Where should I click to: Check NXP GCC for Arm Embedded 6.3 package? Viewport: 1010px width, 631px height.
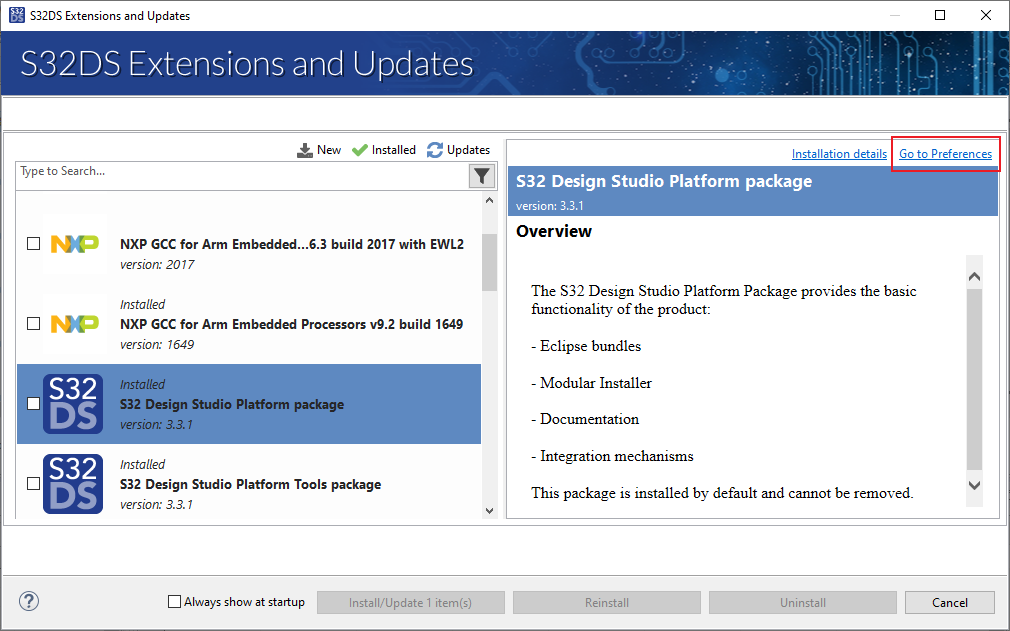[x=33, y=243]
